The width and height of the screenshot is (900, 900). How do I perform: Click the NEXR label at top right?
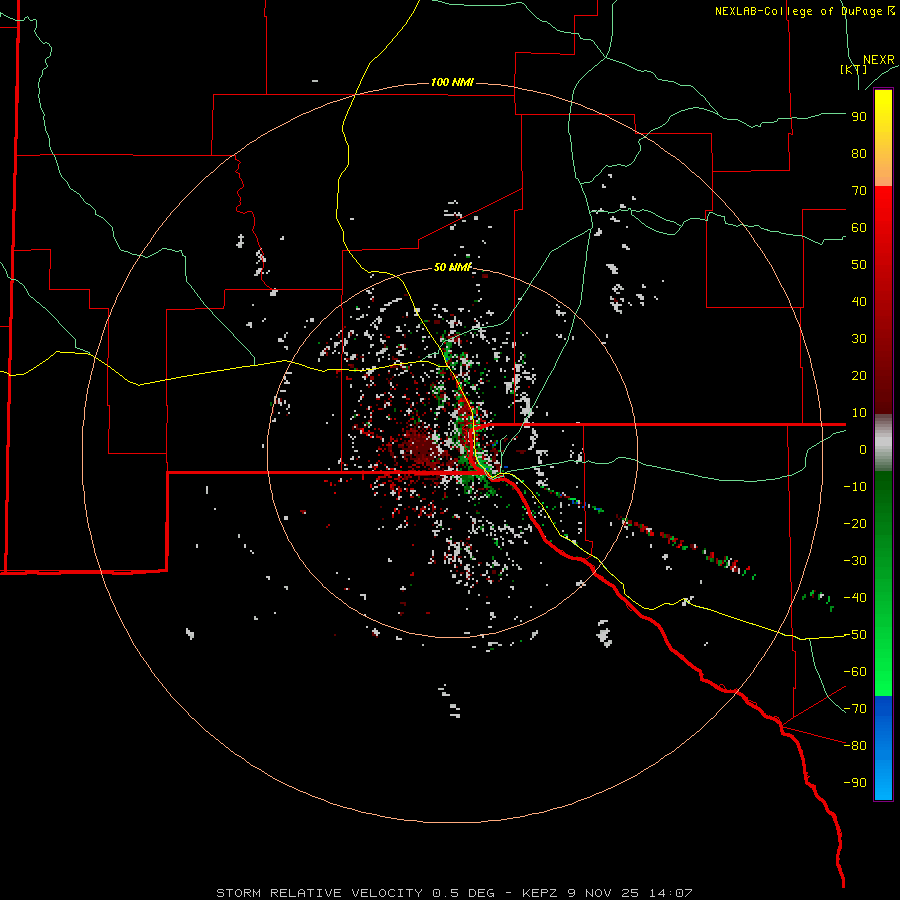tap(878, 60)
